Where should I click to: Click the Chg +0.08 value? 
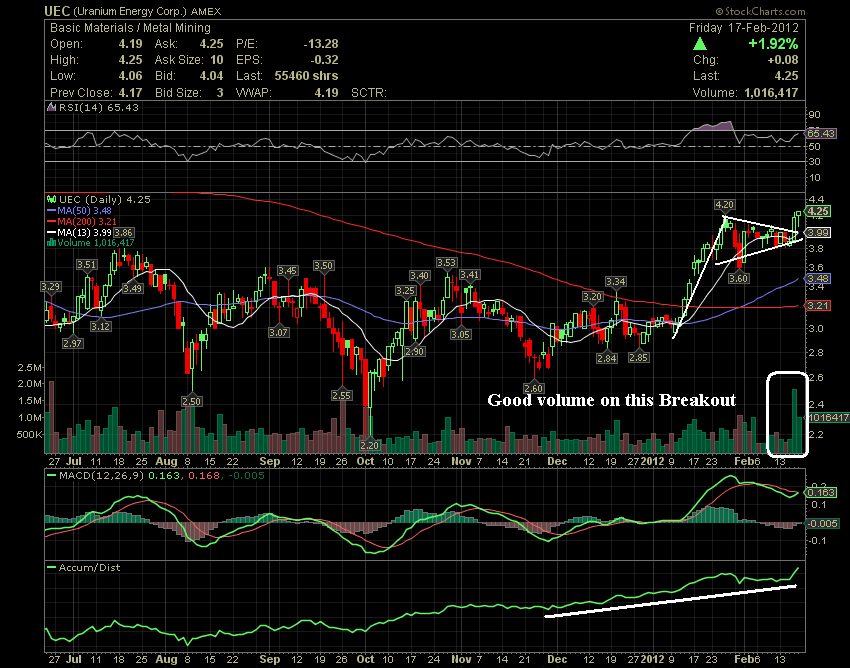pos(783,60)
